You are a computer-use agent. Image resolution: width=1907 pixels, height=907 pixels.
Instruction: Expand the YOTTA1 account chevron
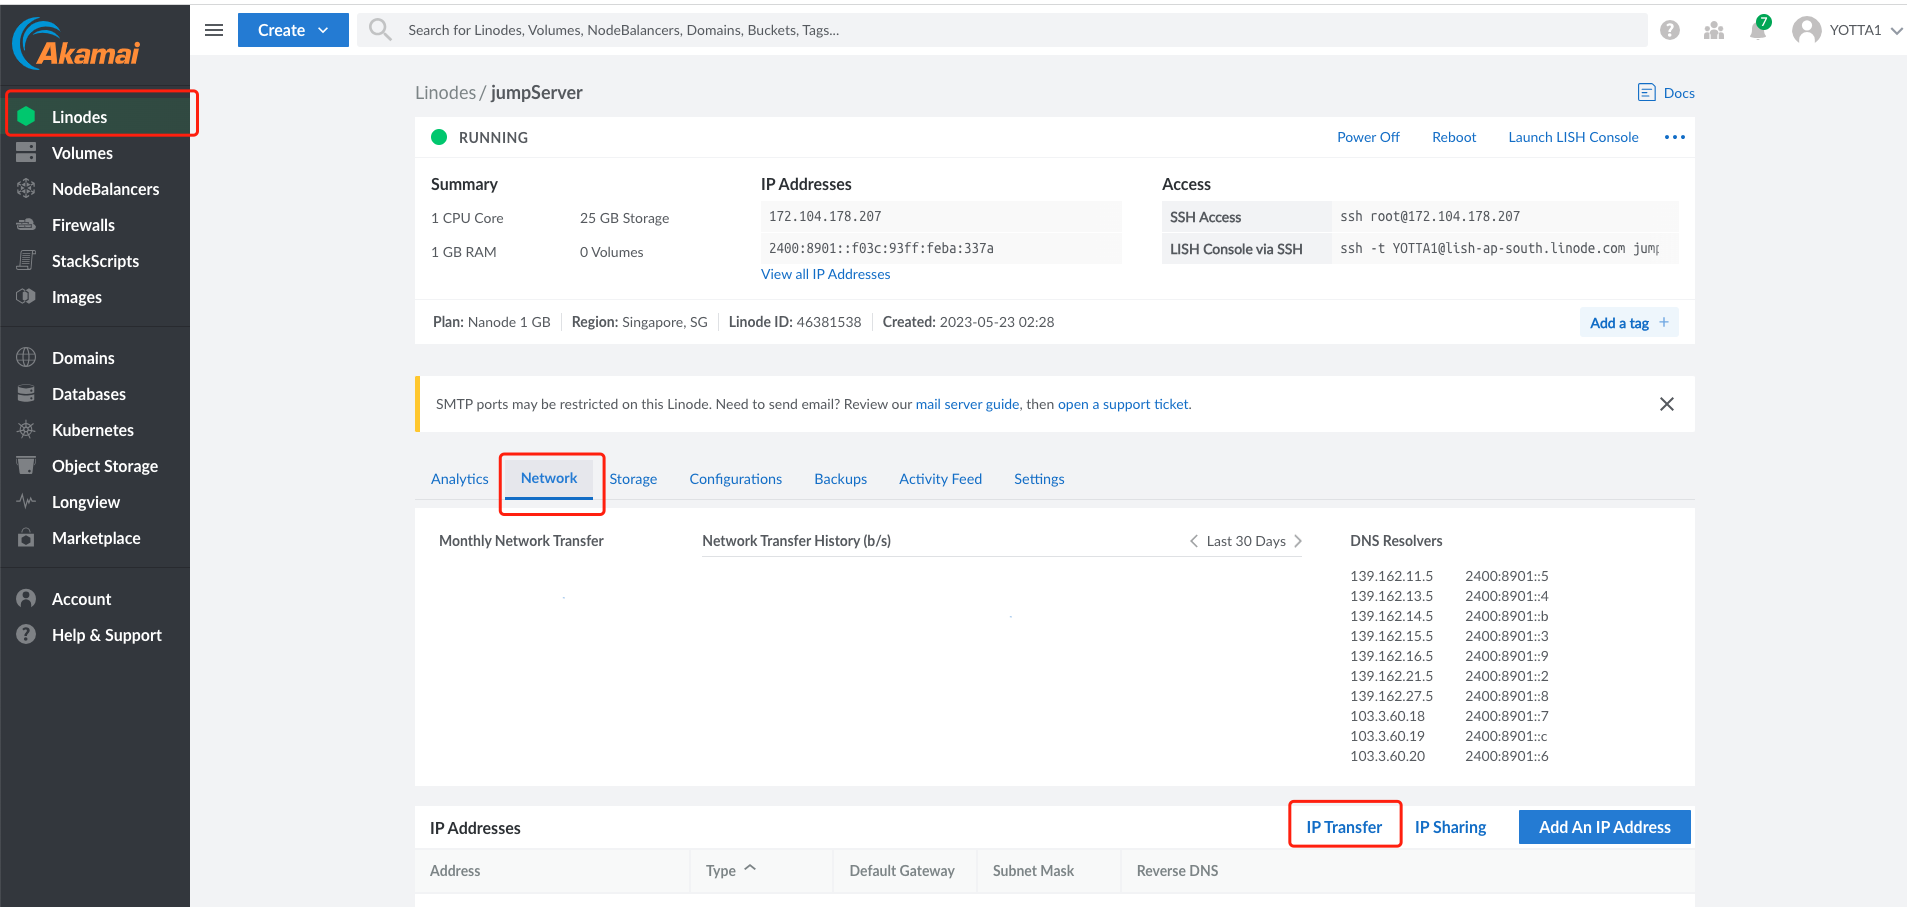pyautogui.click(x=1896, y=30)
